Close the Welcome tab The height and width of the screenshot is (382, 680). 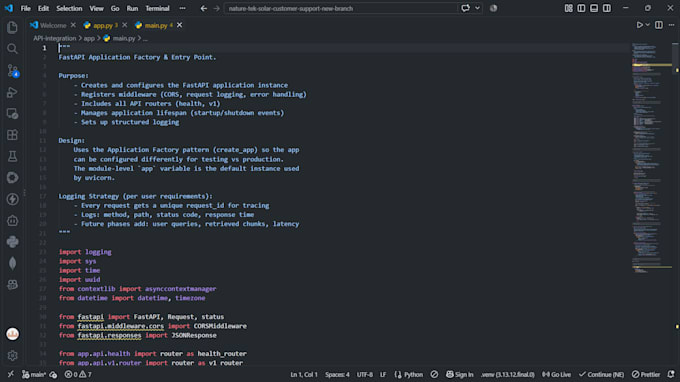[73, 25]
